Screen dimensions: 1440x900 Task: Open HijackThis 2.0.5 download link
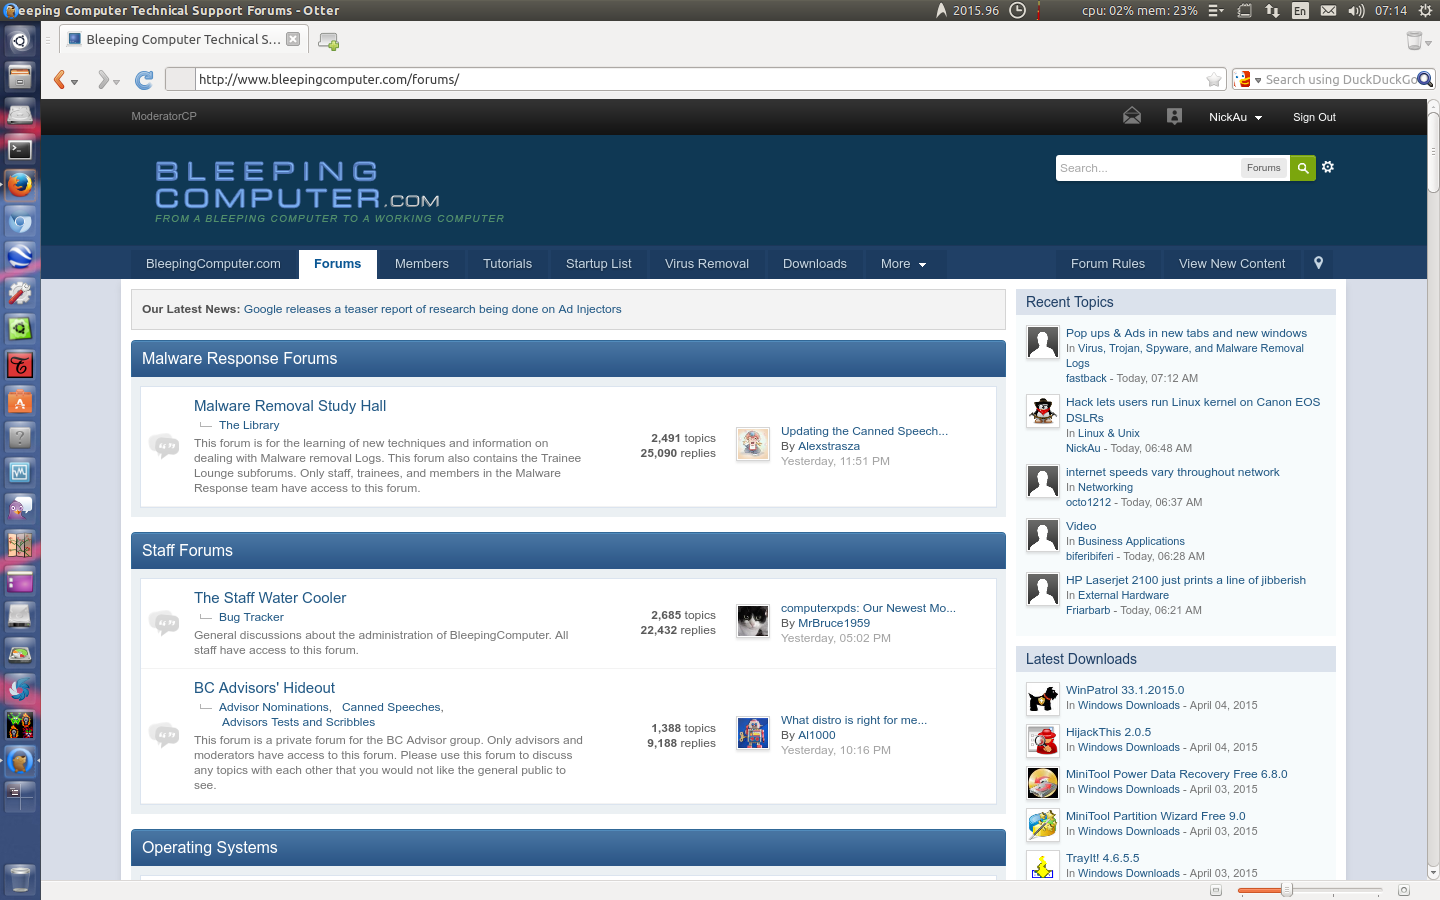coord(1108,732)
